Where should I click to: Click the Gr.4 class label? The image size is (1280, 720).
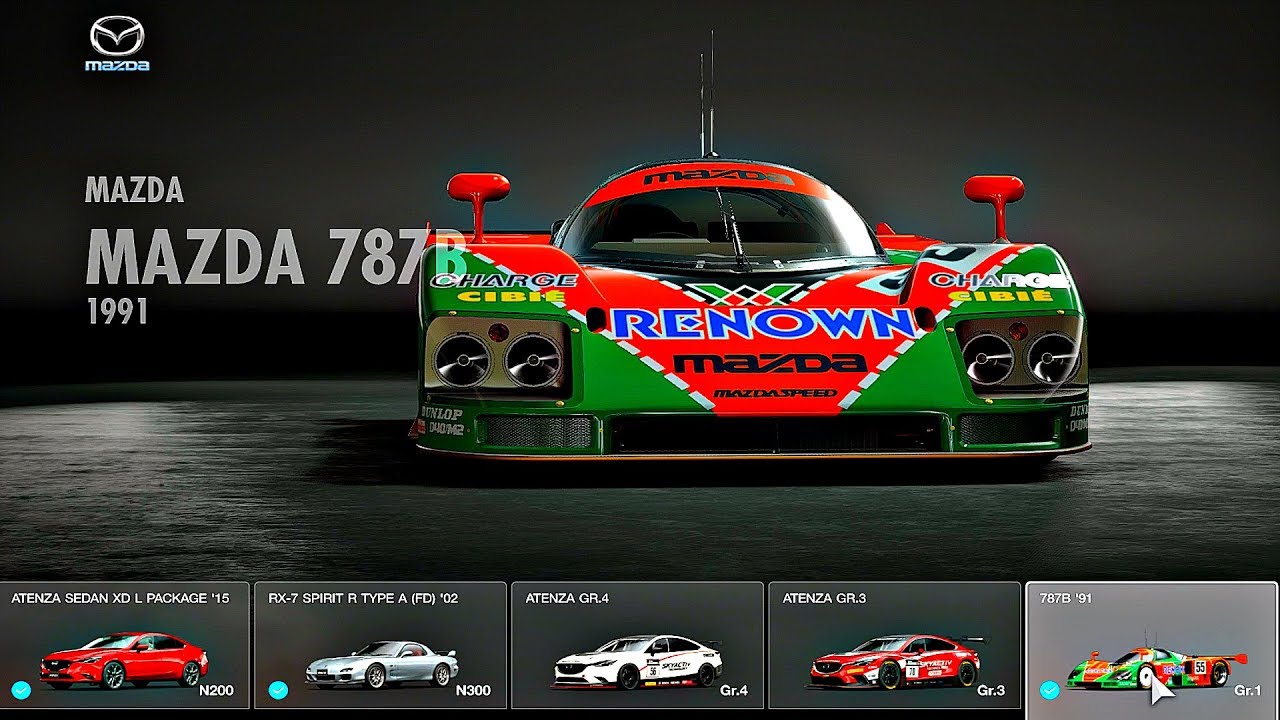point(734,691)
